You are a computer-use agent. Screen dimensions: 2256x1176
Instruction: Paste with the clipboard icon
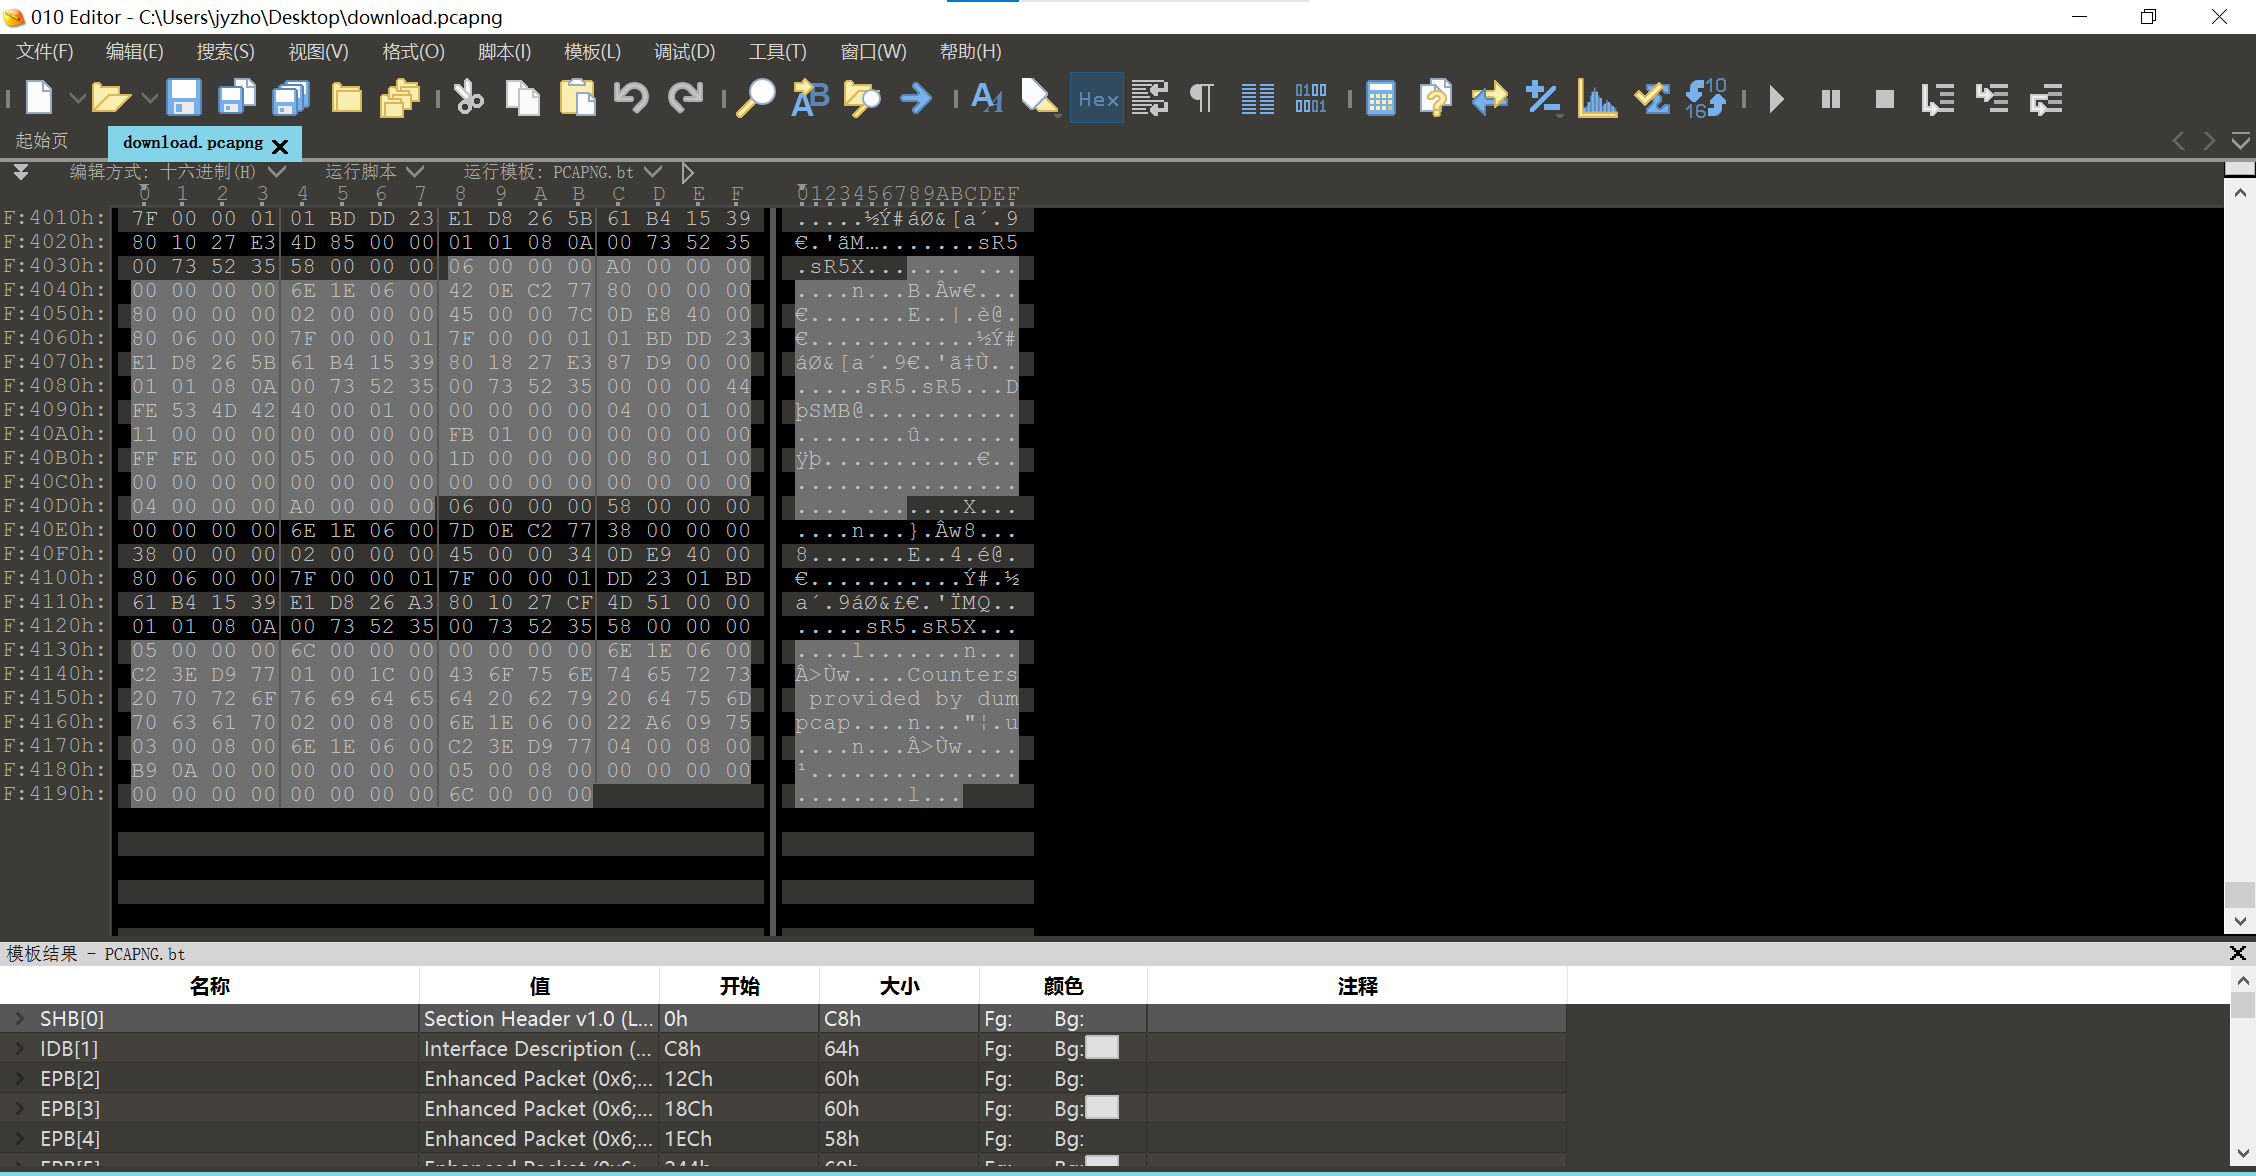tap(577, 98)
